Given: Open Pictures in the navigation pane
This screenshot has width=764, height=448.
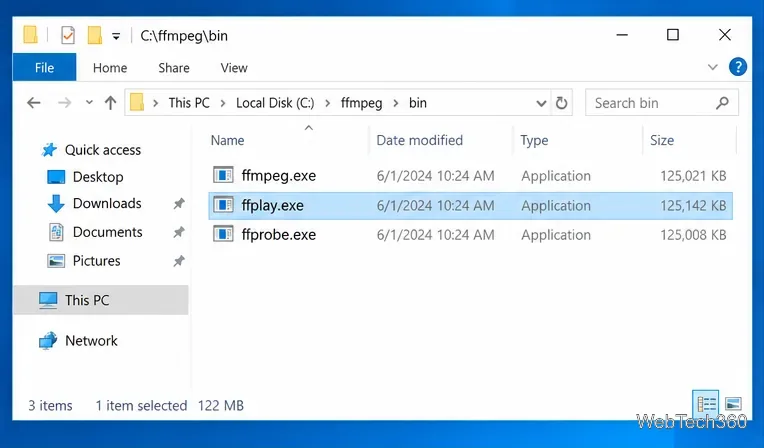Looking at the screenshot, I should pos(96,261).
